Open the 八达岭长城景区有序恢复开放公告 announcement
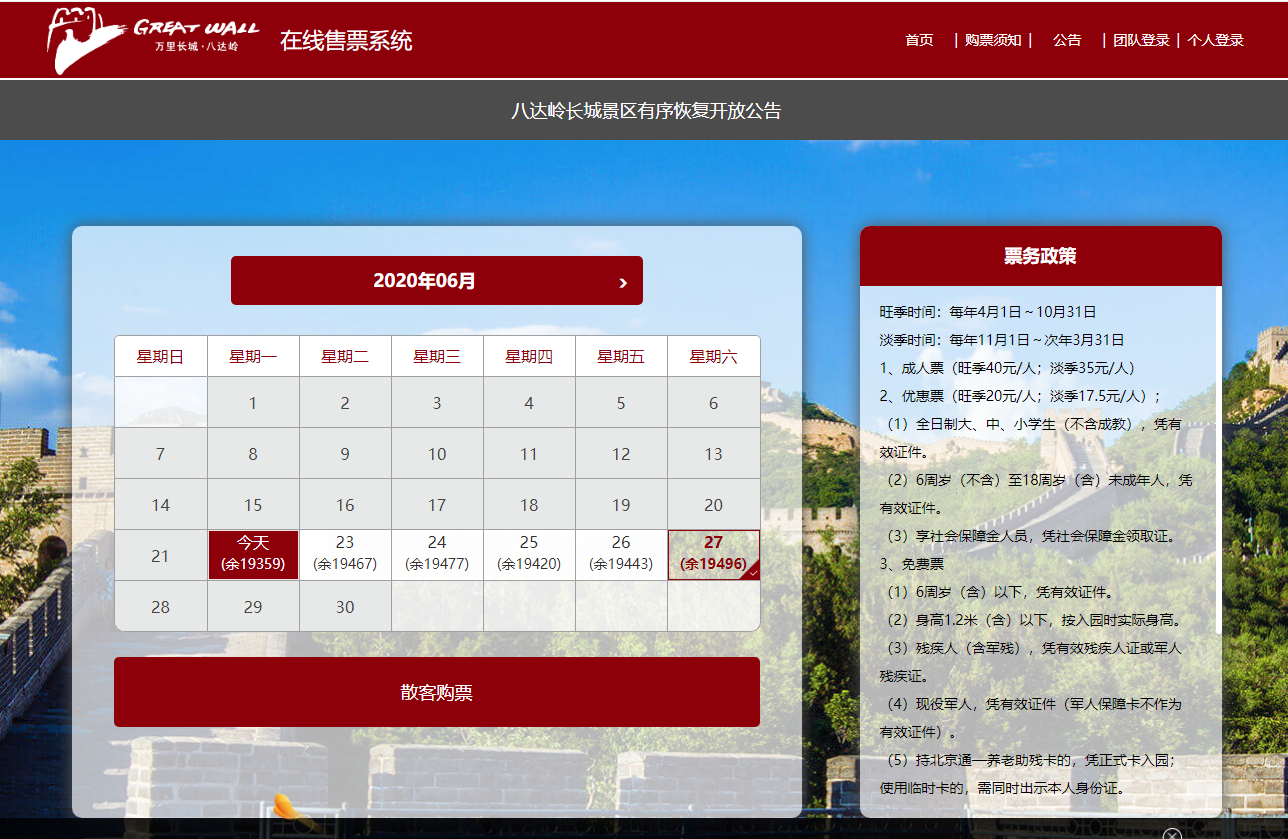1288x839 pixels. pyautogui.click(x=646, y=111)
